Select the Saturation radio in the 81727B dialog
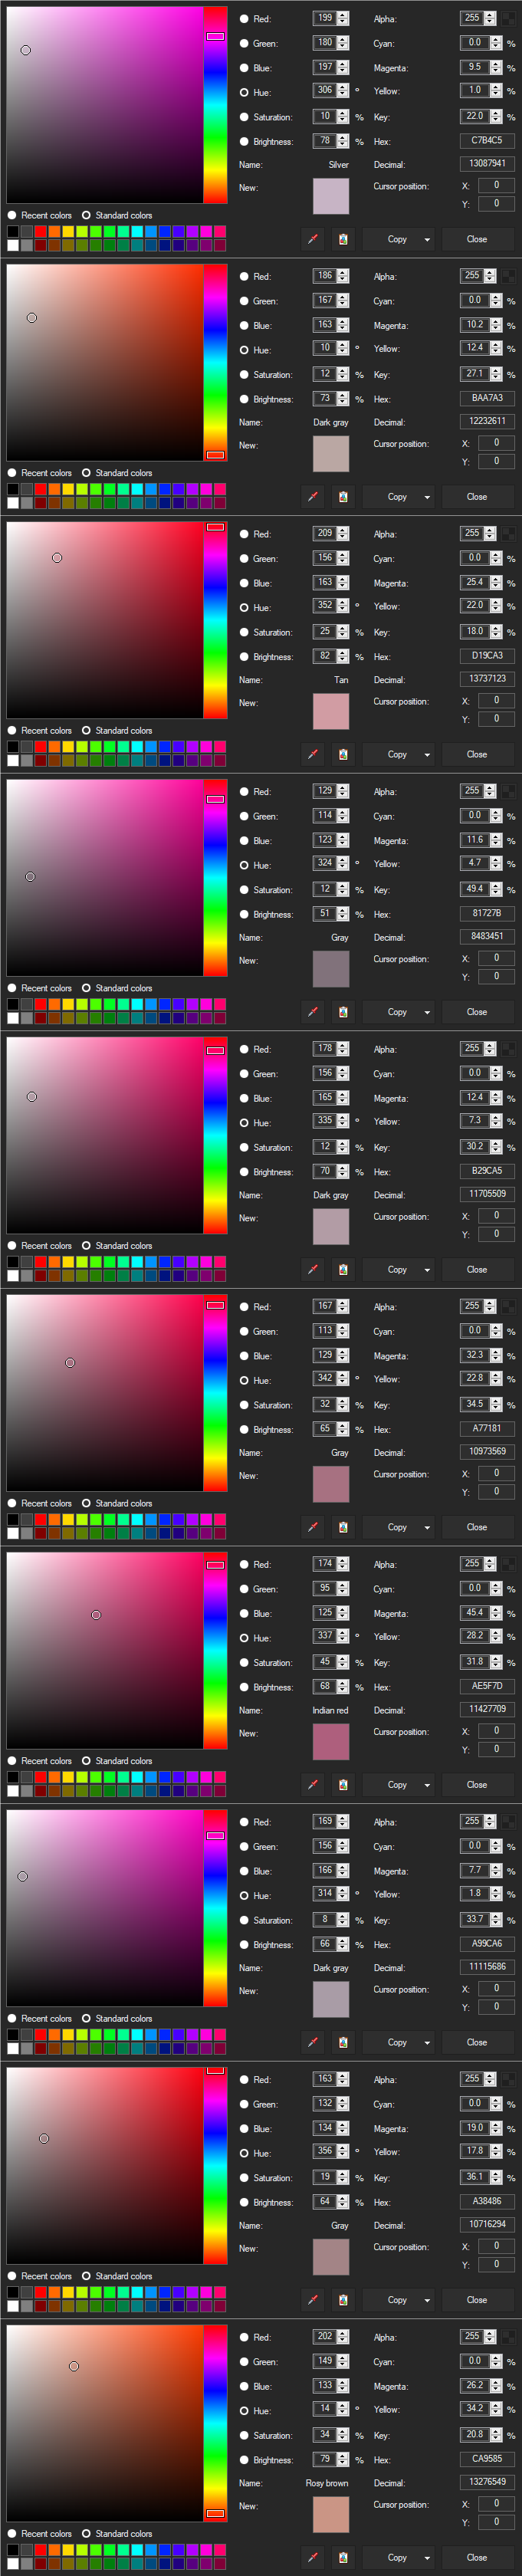 click(244, 890)
